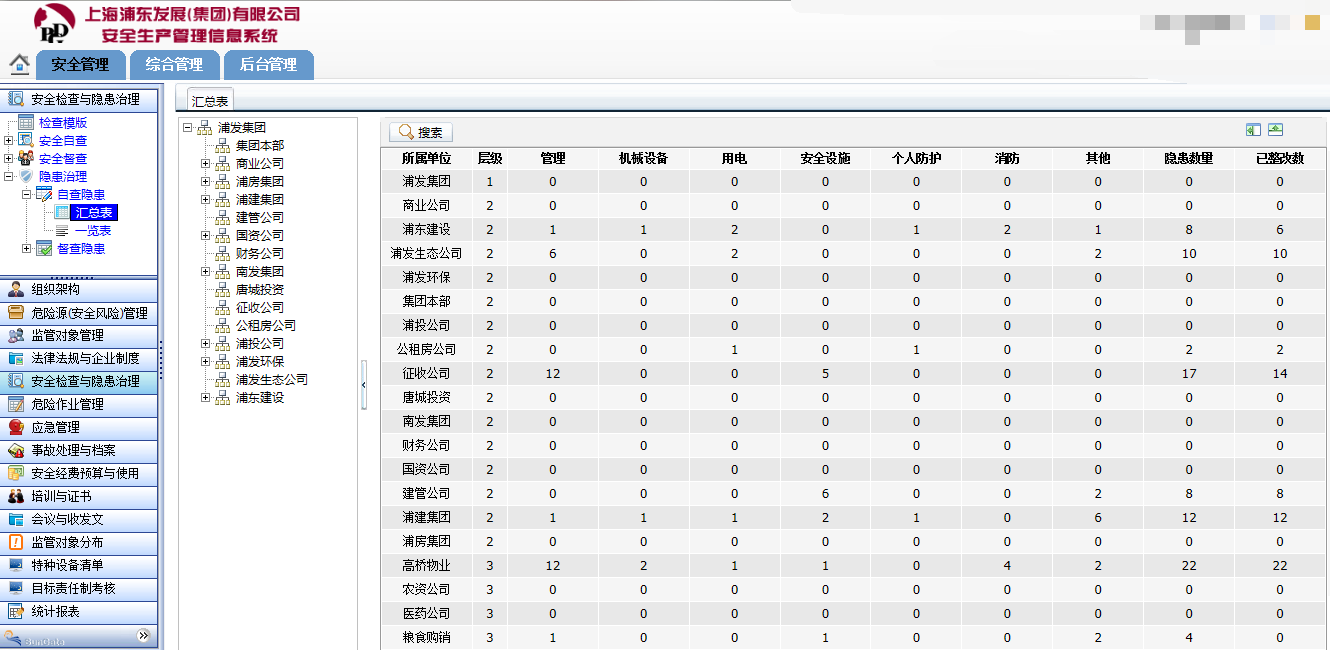Open 应急管理 via its red alarm icon
This screenshot has width=1330, height=650.
16,427
